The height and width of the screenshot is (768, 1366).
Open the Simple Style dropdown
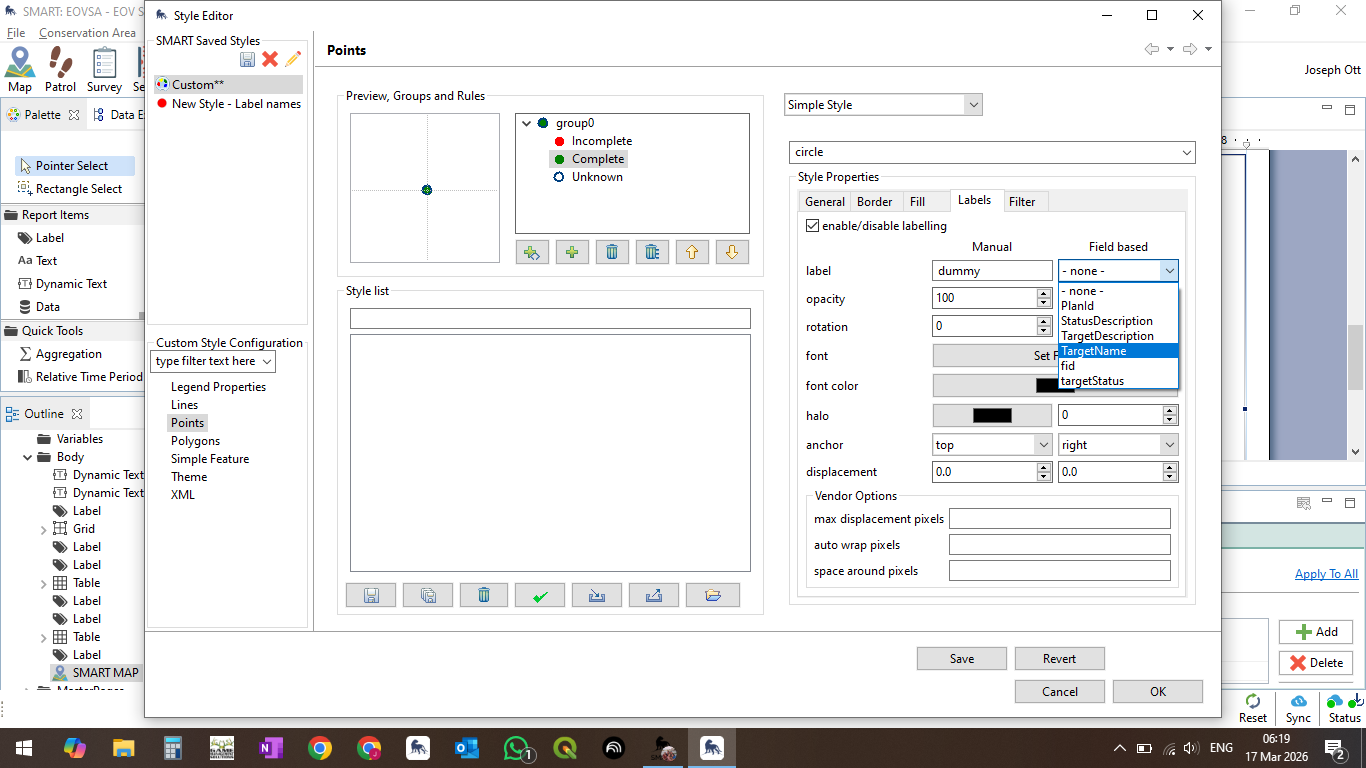(973, 105)
